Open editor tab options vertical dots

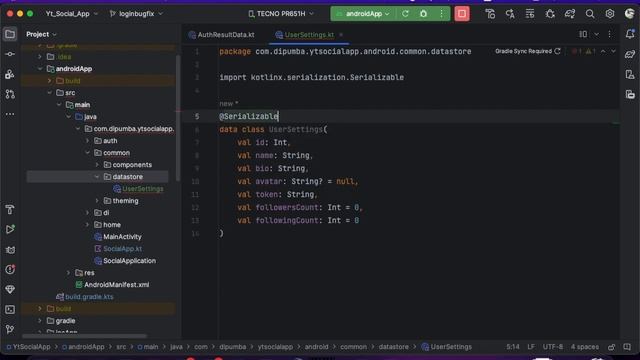610,35
